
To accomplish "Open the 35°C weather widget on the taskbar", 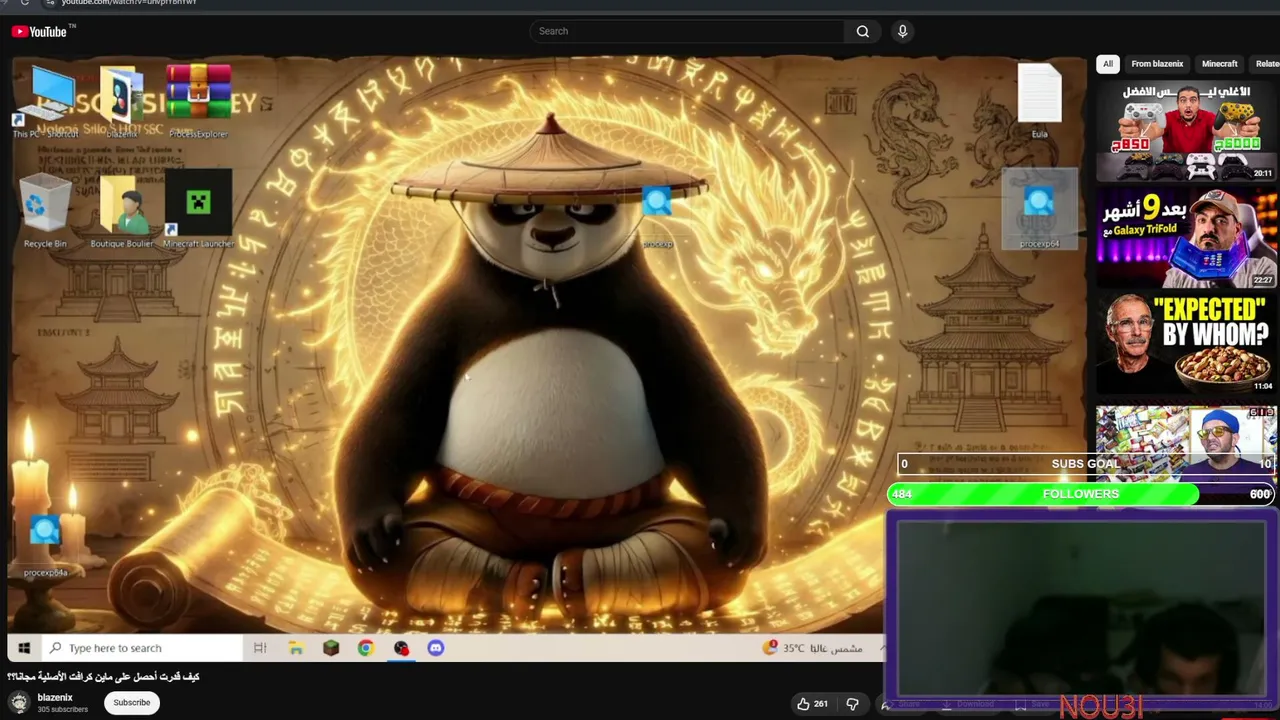I will click(812, 648).
